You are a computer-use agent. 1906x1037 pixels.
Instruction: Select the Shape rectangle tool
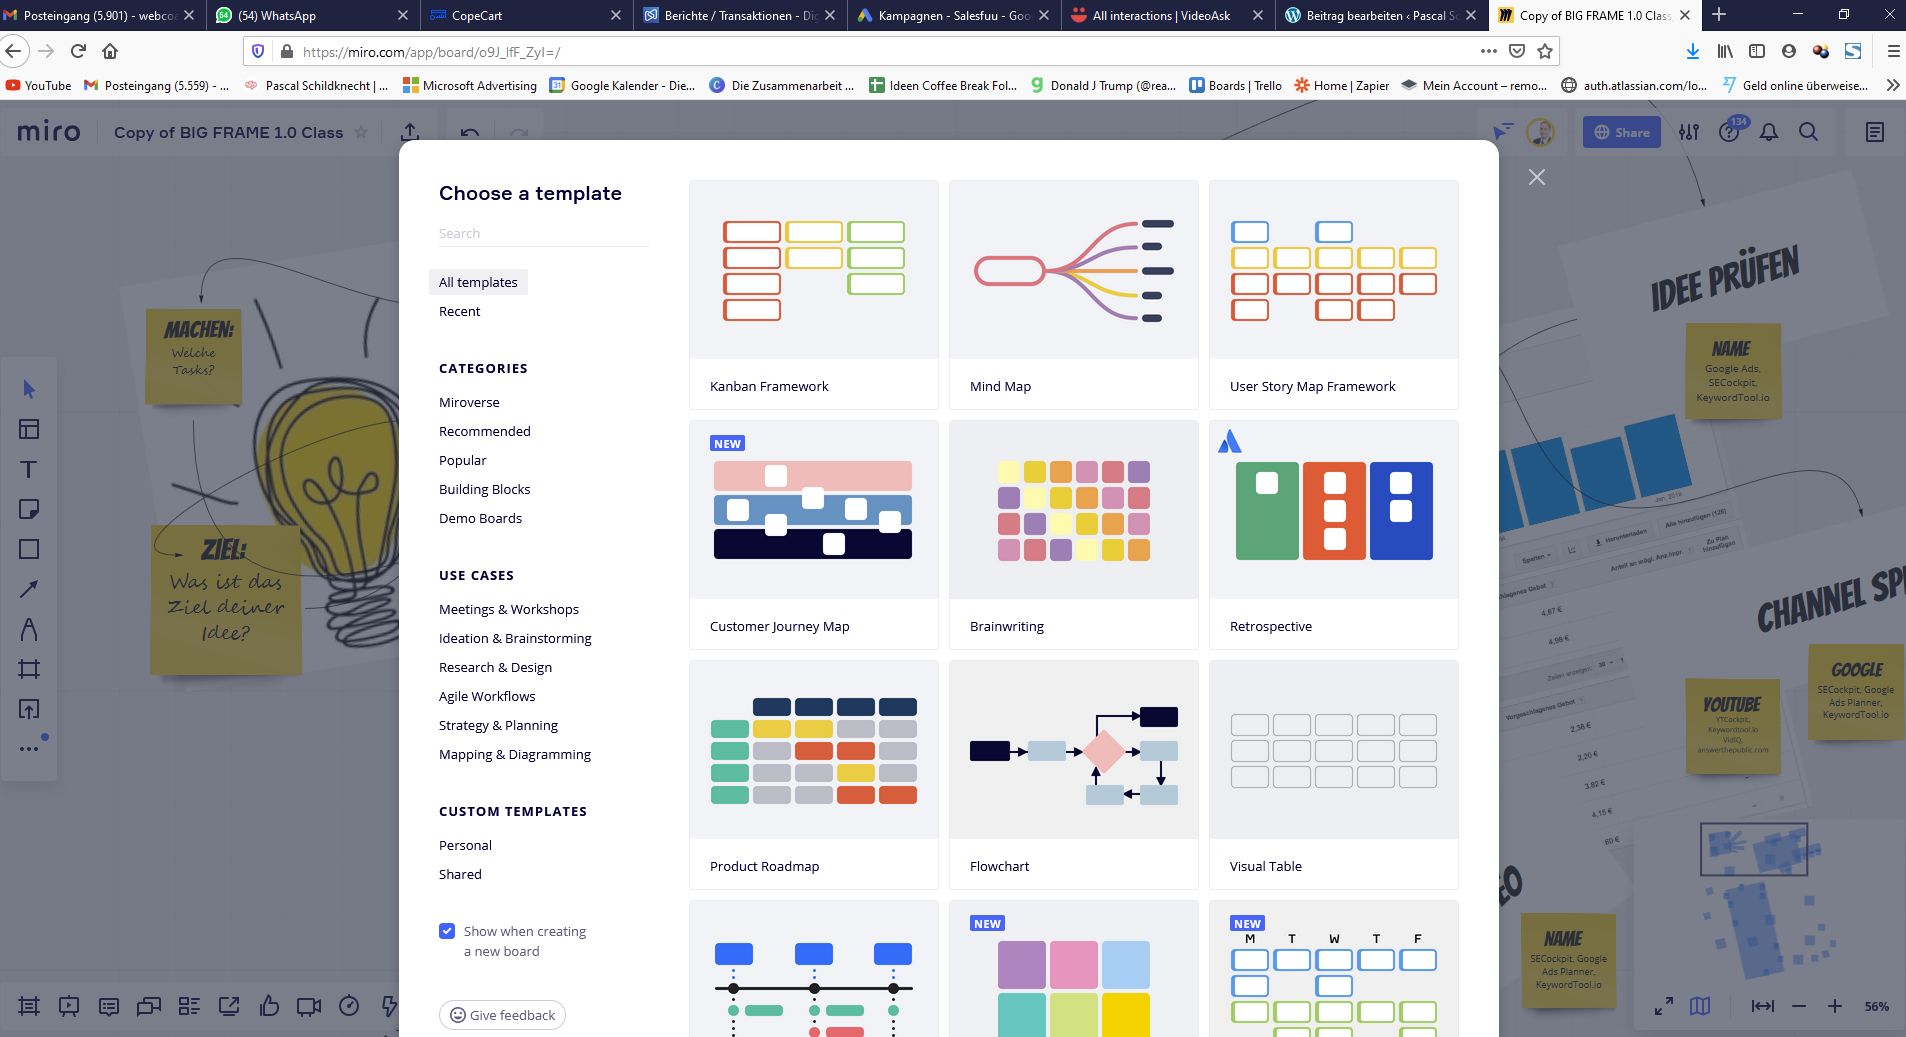pyautogui.click(x=29, y=549)
